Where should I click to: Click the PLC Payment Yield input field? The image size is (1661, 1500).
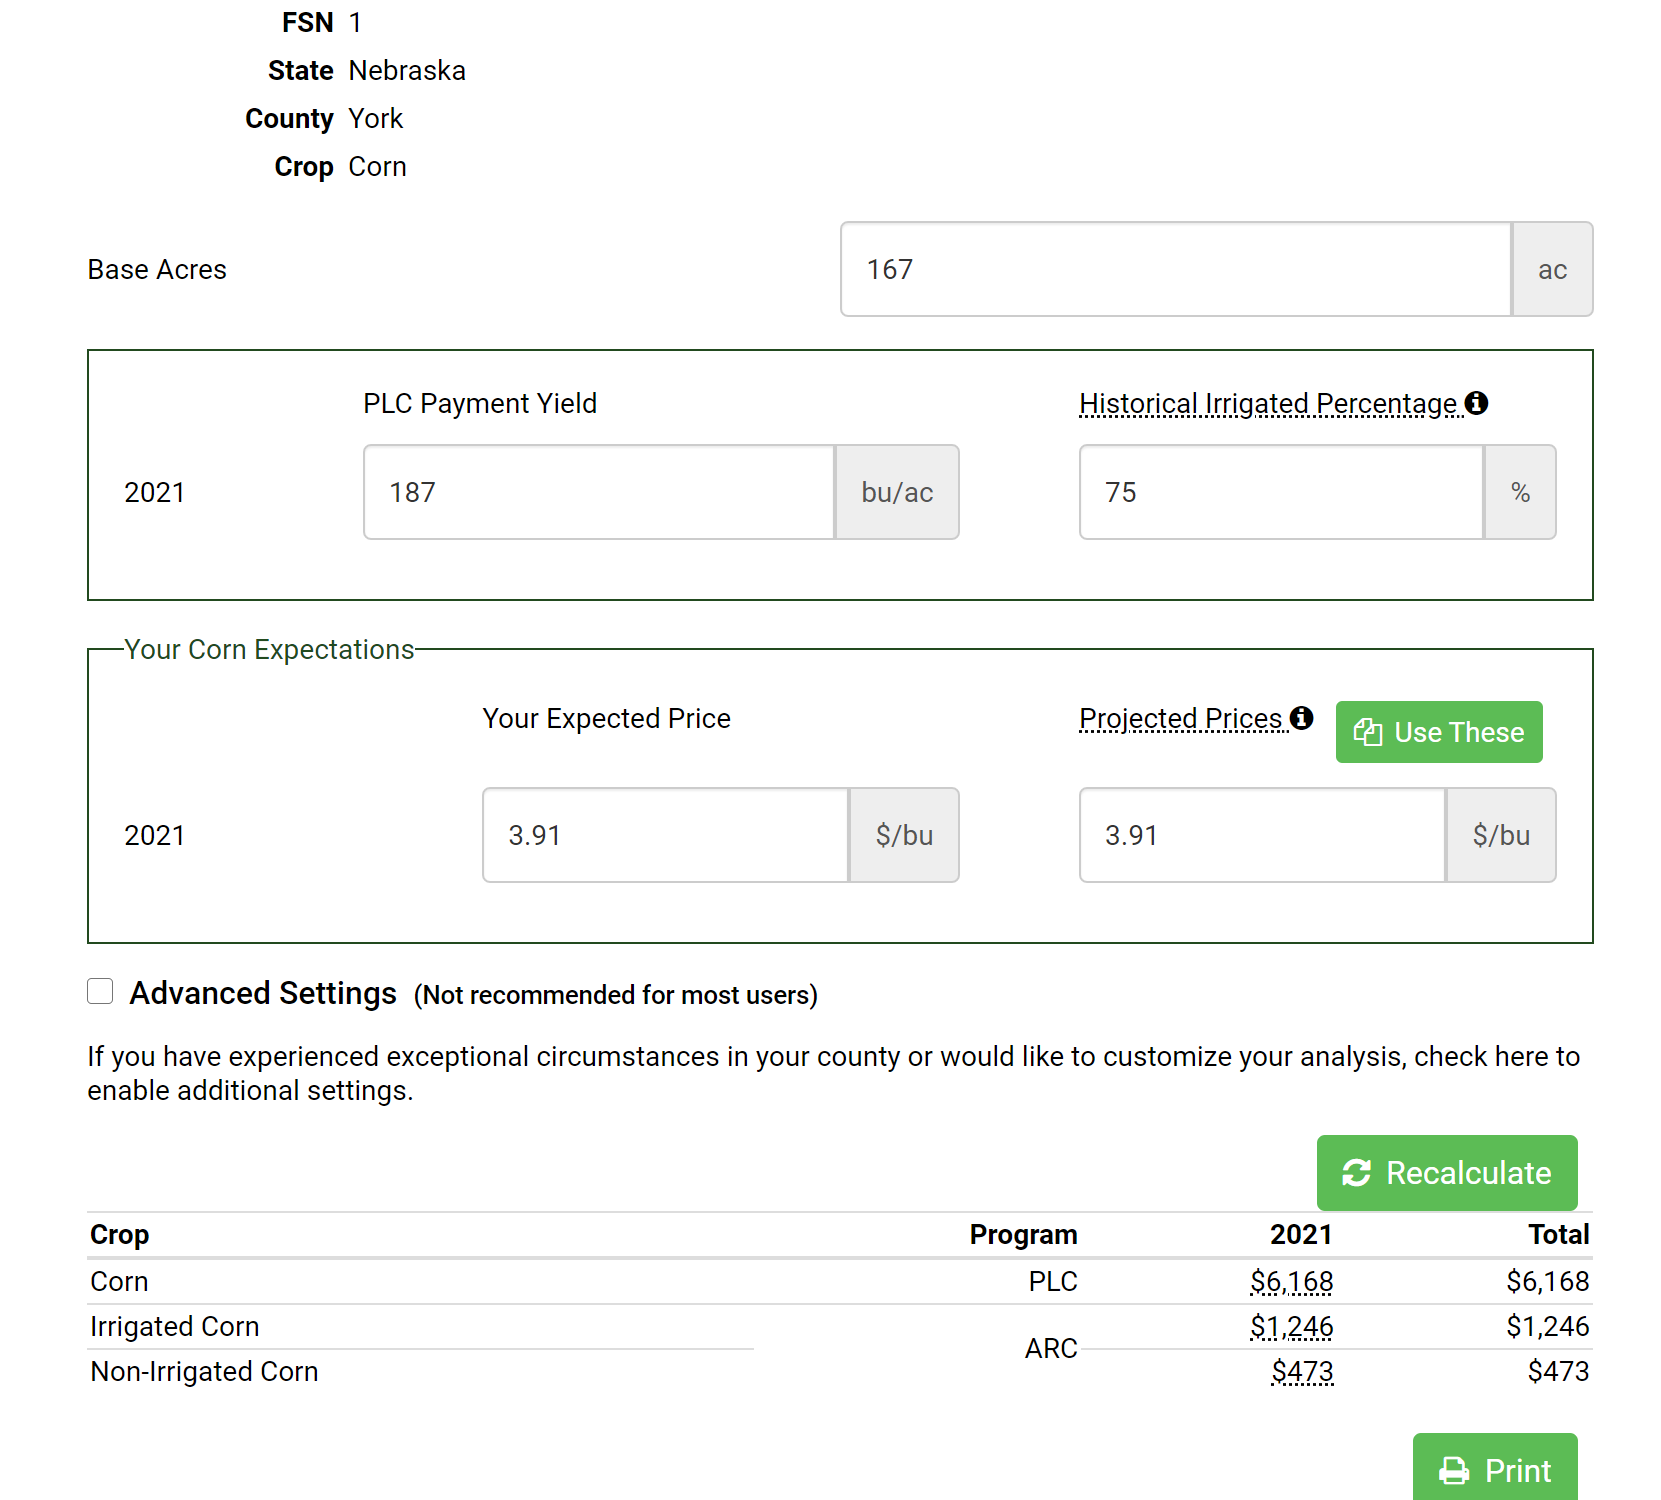(598, 492)
